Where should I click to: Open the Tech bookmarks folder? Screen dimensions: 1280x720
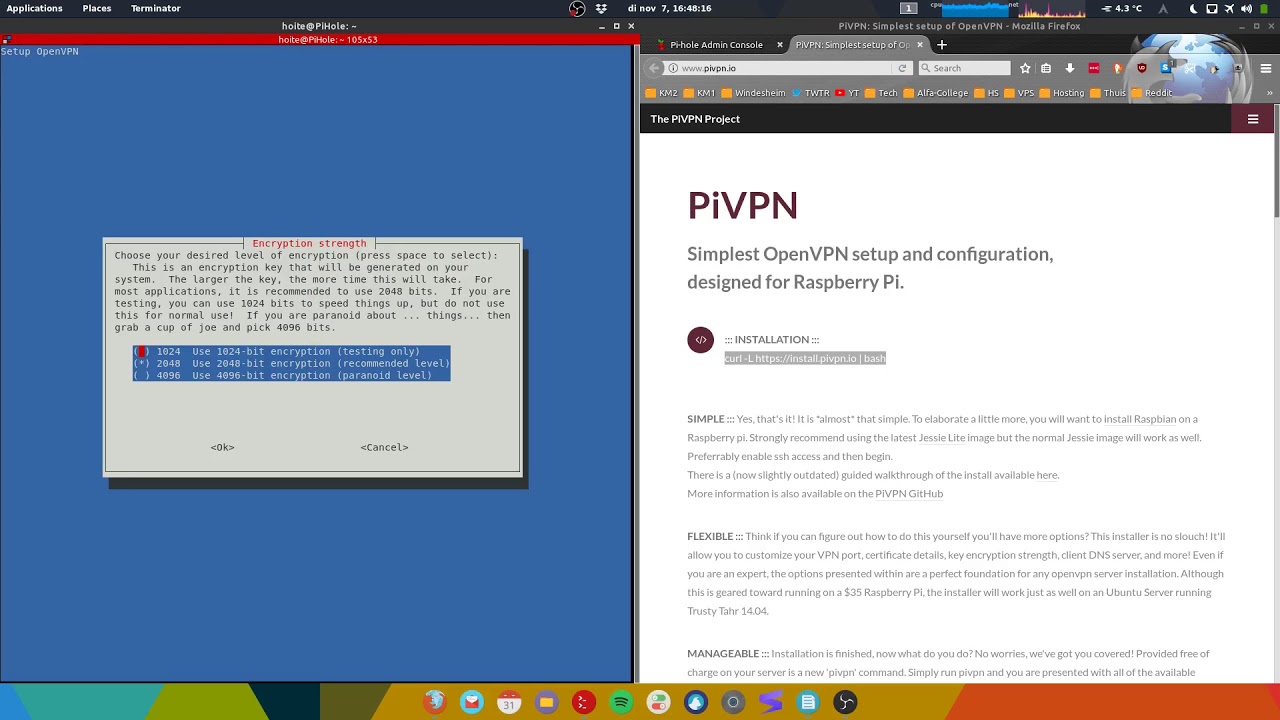click(x=881, y=93)
